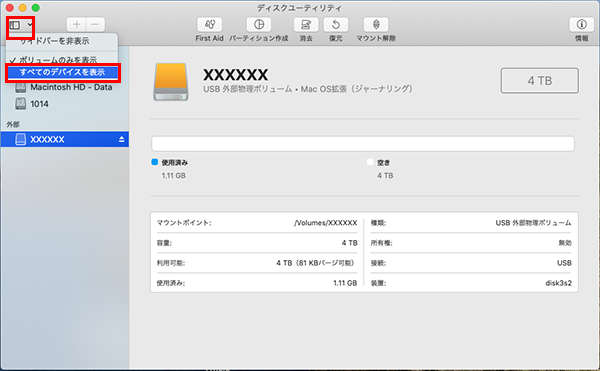The height and width of the screenshot is (371, 600).
Task: Run First Aid on the disk
Action: pyautogui.click(x=209, y=25)
